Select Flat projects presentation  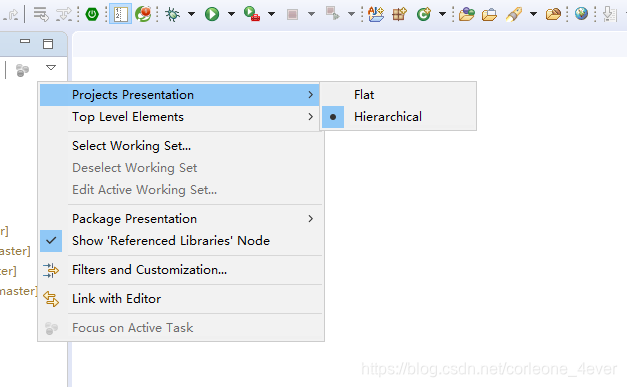point(398,95)
